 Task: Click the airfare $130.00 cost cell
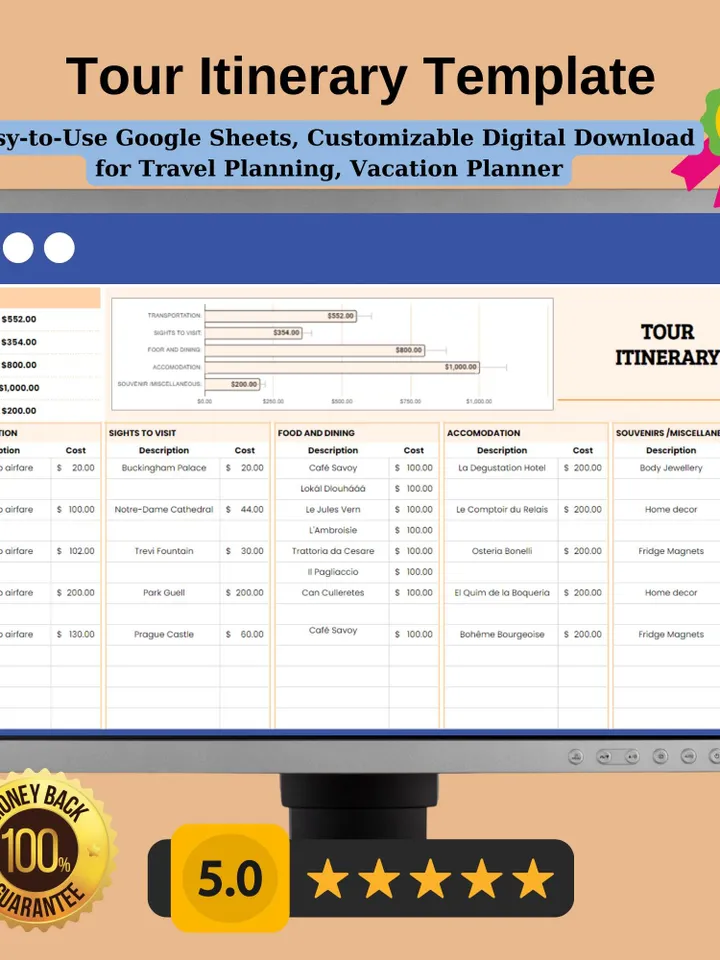point(76,634)
